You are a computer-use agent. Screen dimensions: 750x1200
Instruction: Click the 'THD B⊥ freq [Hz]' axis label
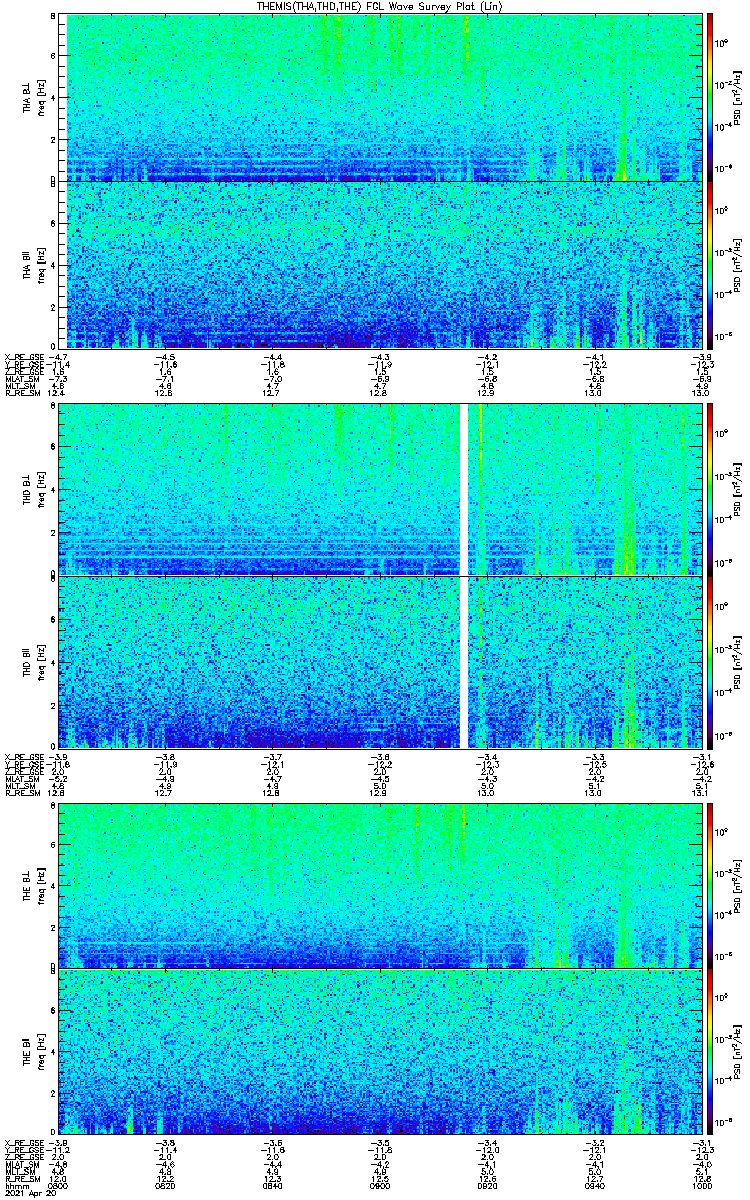click(34, 489)
